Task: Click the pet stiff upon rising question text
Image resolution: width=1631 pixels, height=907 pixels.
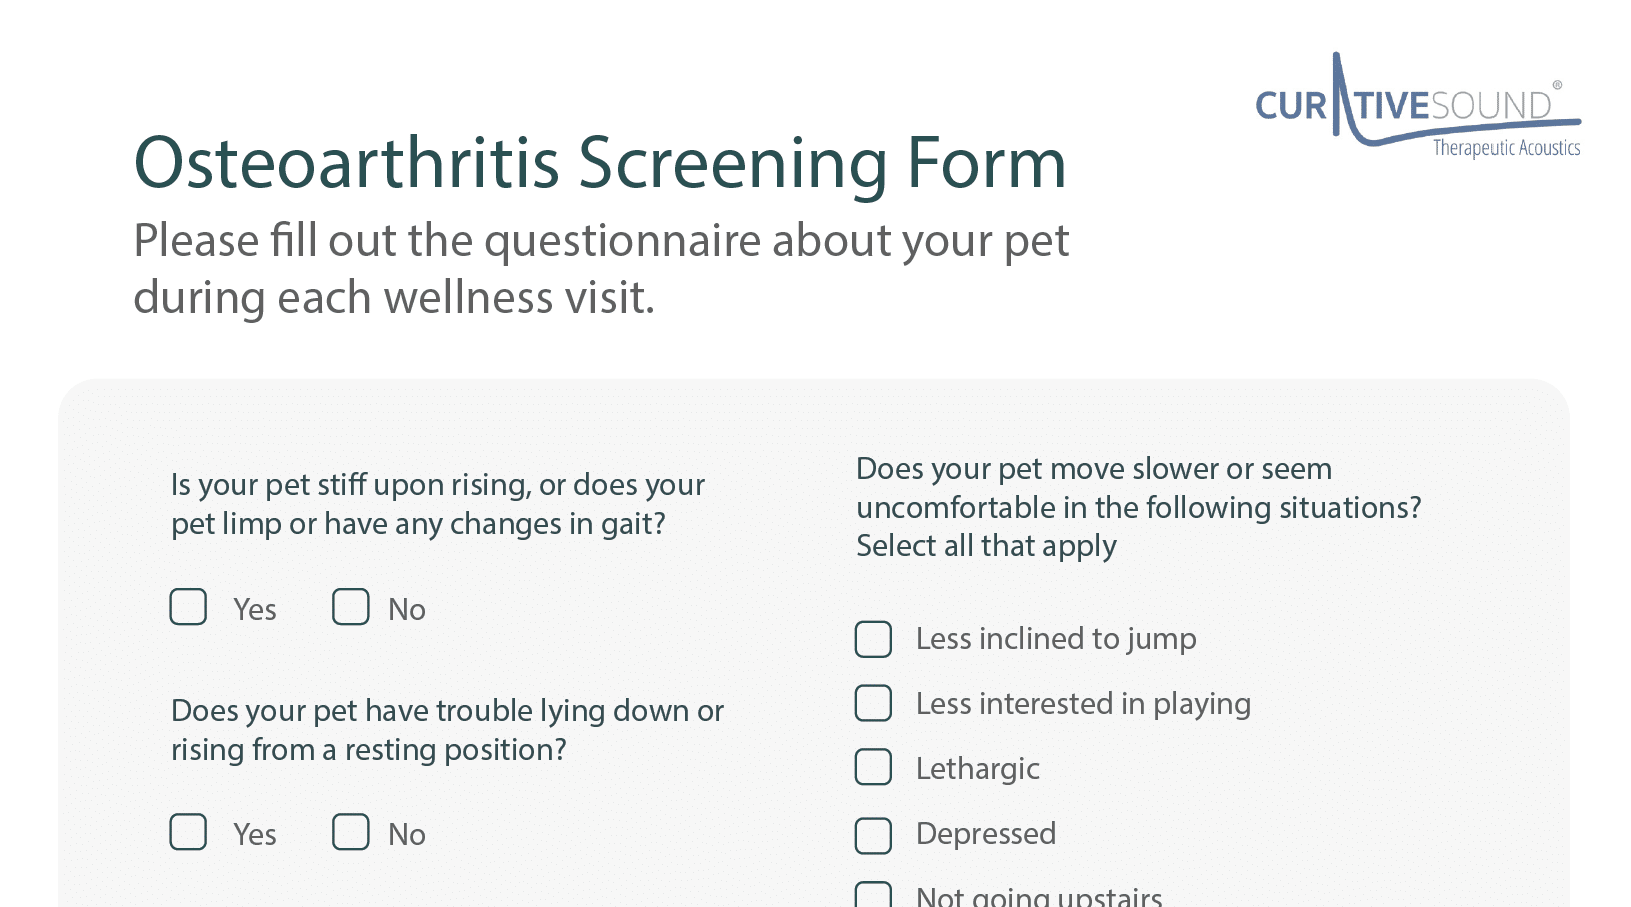Action: 438,504
